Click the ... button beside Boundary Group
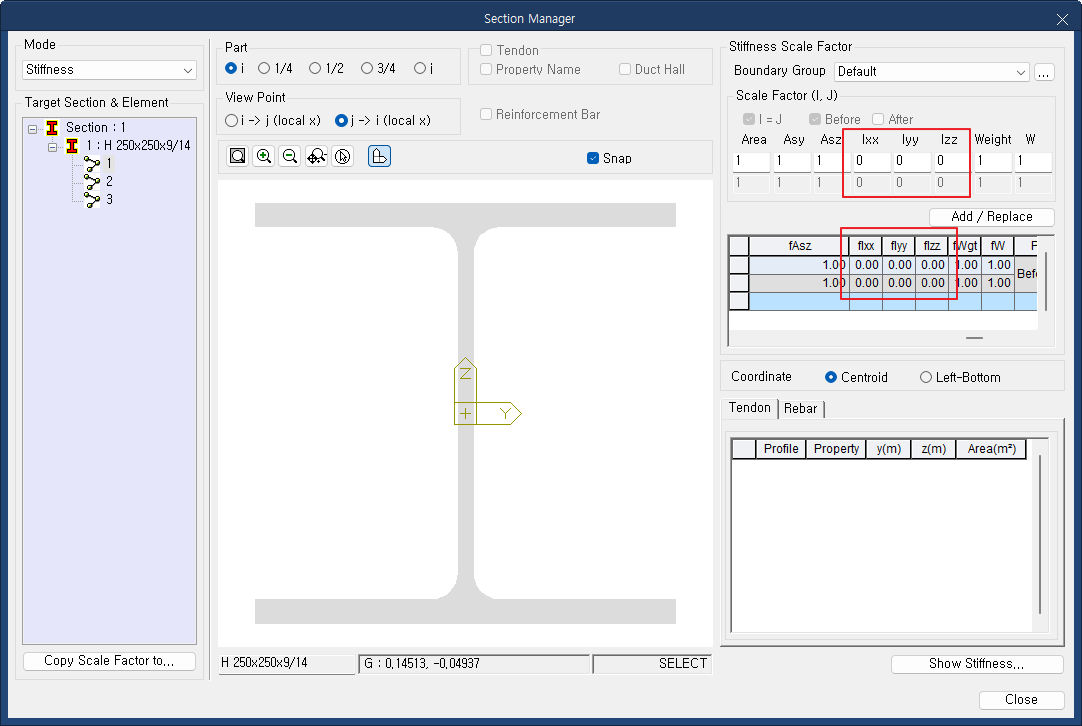The image size is (1082, 726). tap(1044, 72)
